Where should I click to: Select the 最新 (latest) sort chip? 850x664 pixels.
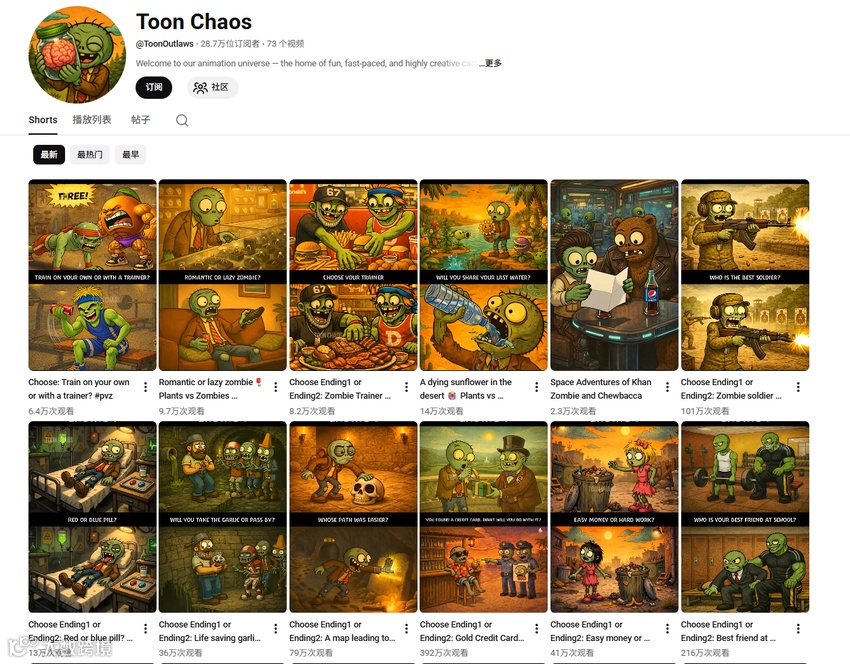pyautogui.click(x=49, y=154)
